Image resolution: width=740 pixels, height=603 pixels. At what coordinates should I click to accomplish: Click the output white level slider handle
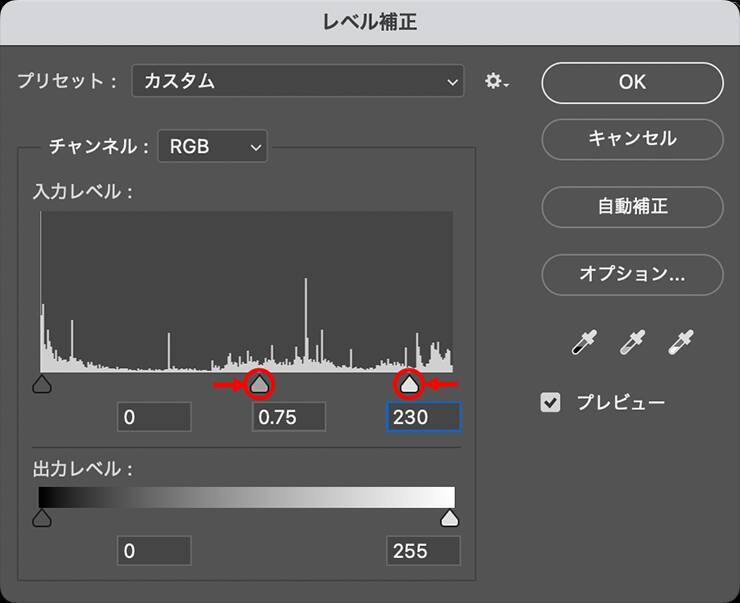(x=450, y=517)
